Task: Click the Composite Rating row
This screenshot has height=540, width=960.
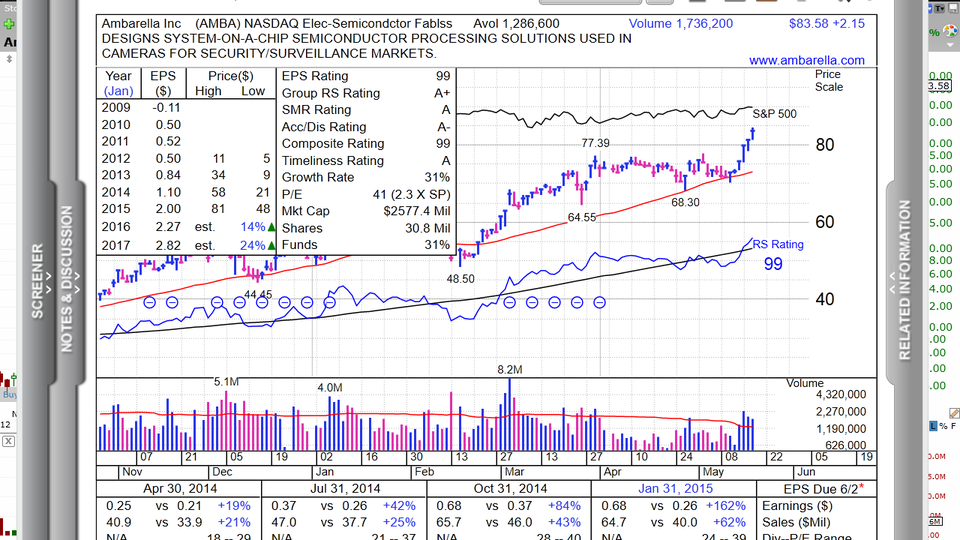Action: (x=366, y=143)
